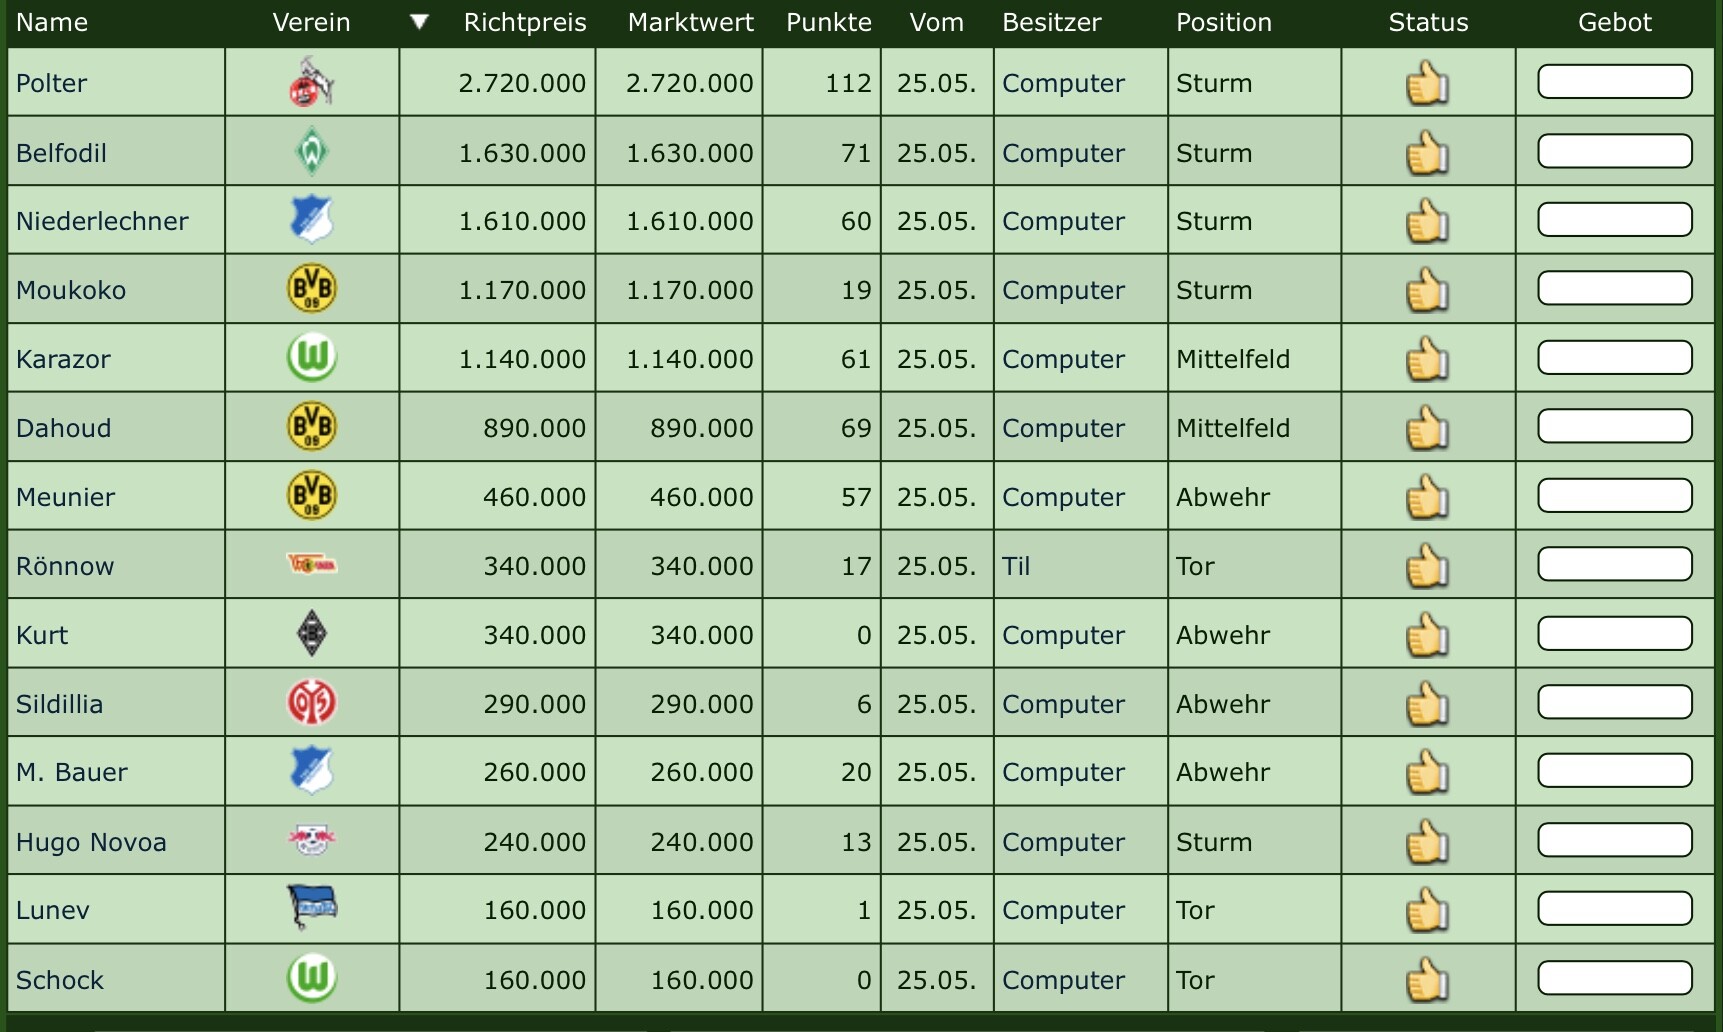Click the BVB logo in Moukoko's row
Viewport: 1723px width, 1032px height.
coord(312,289)
